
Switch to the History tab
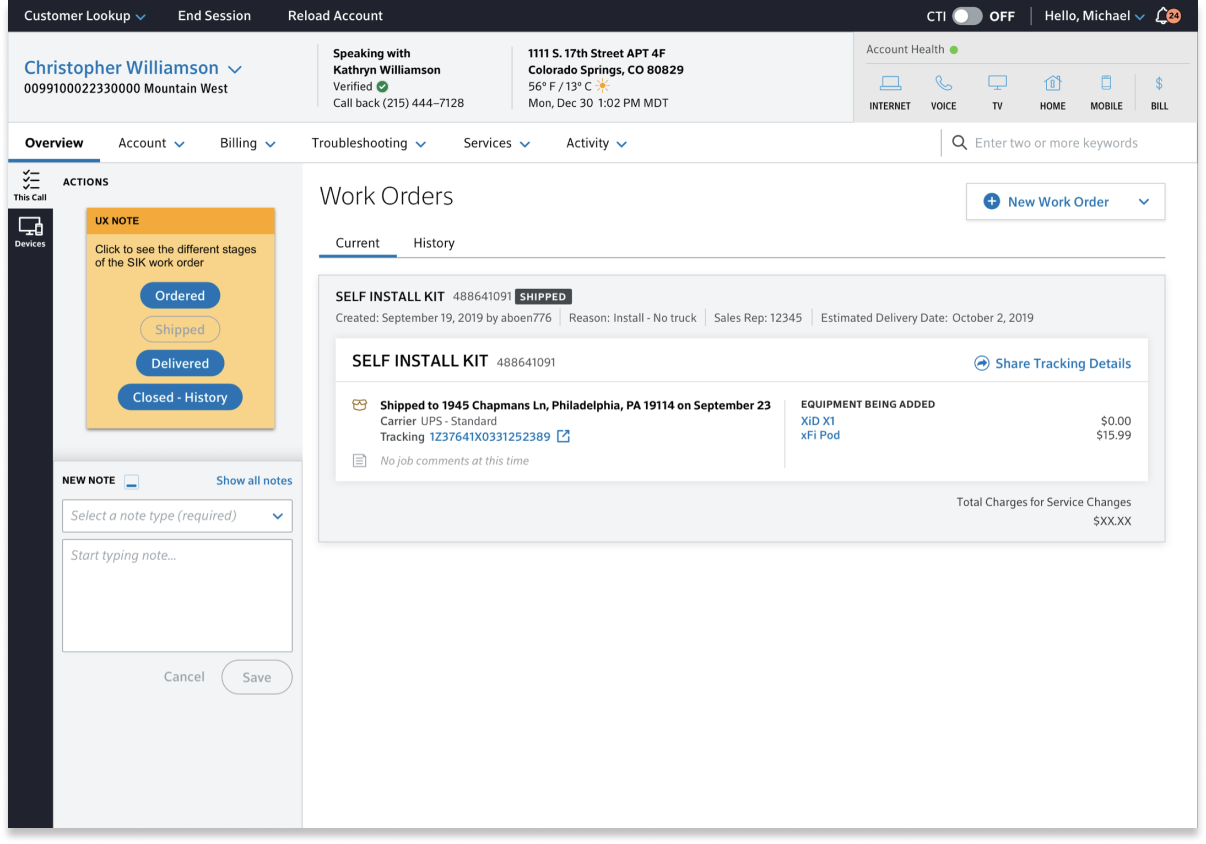[434, 243]
